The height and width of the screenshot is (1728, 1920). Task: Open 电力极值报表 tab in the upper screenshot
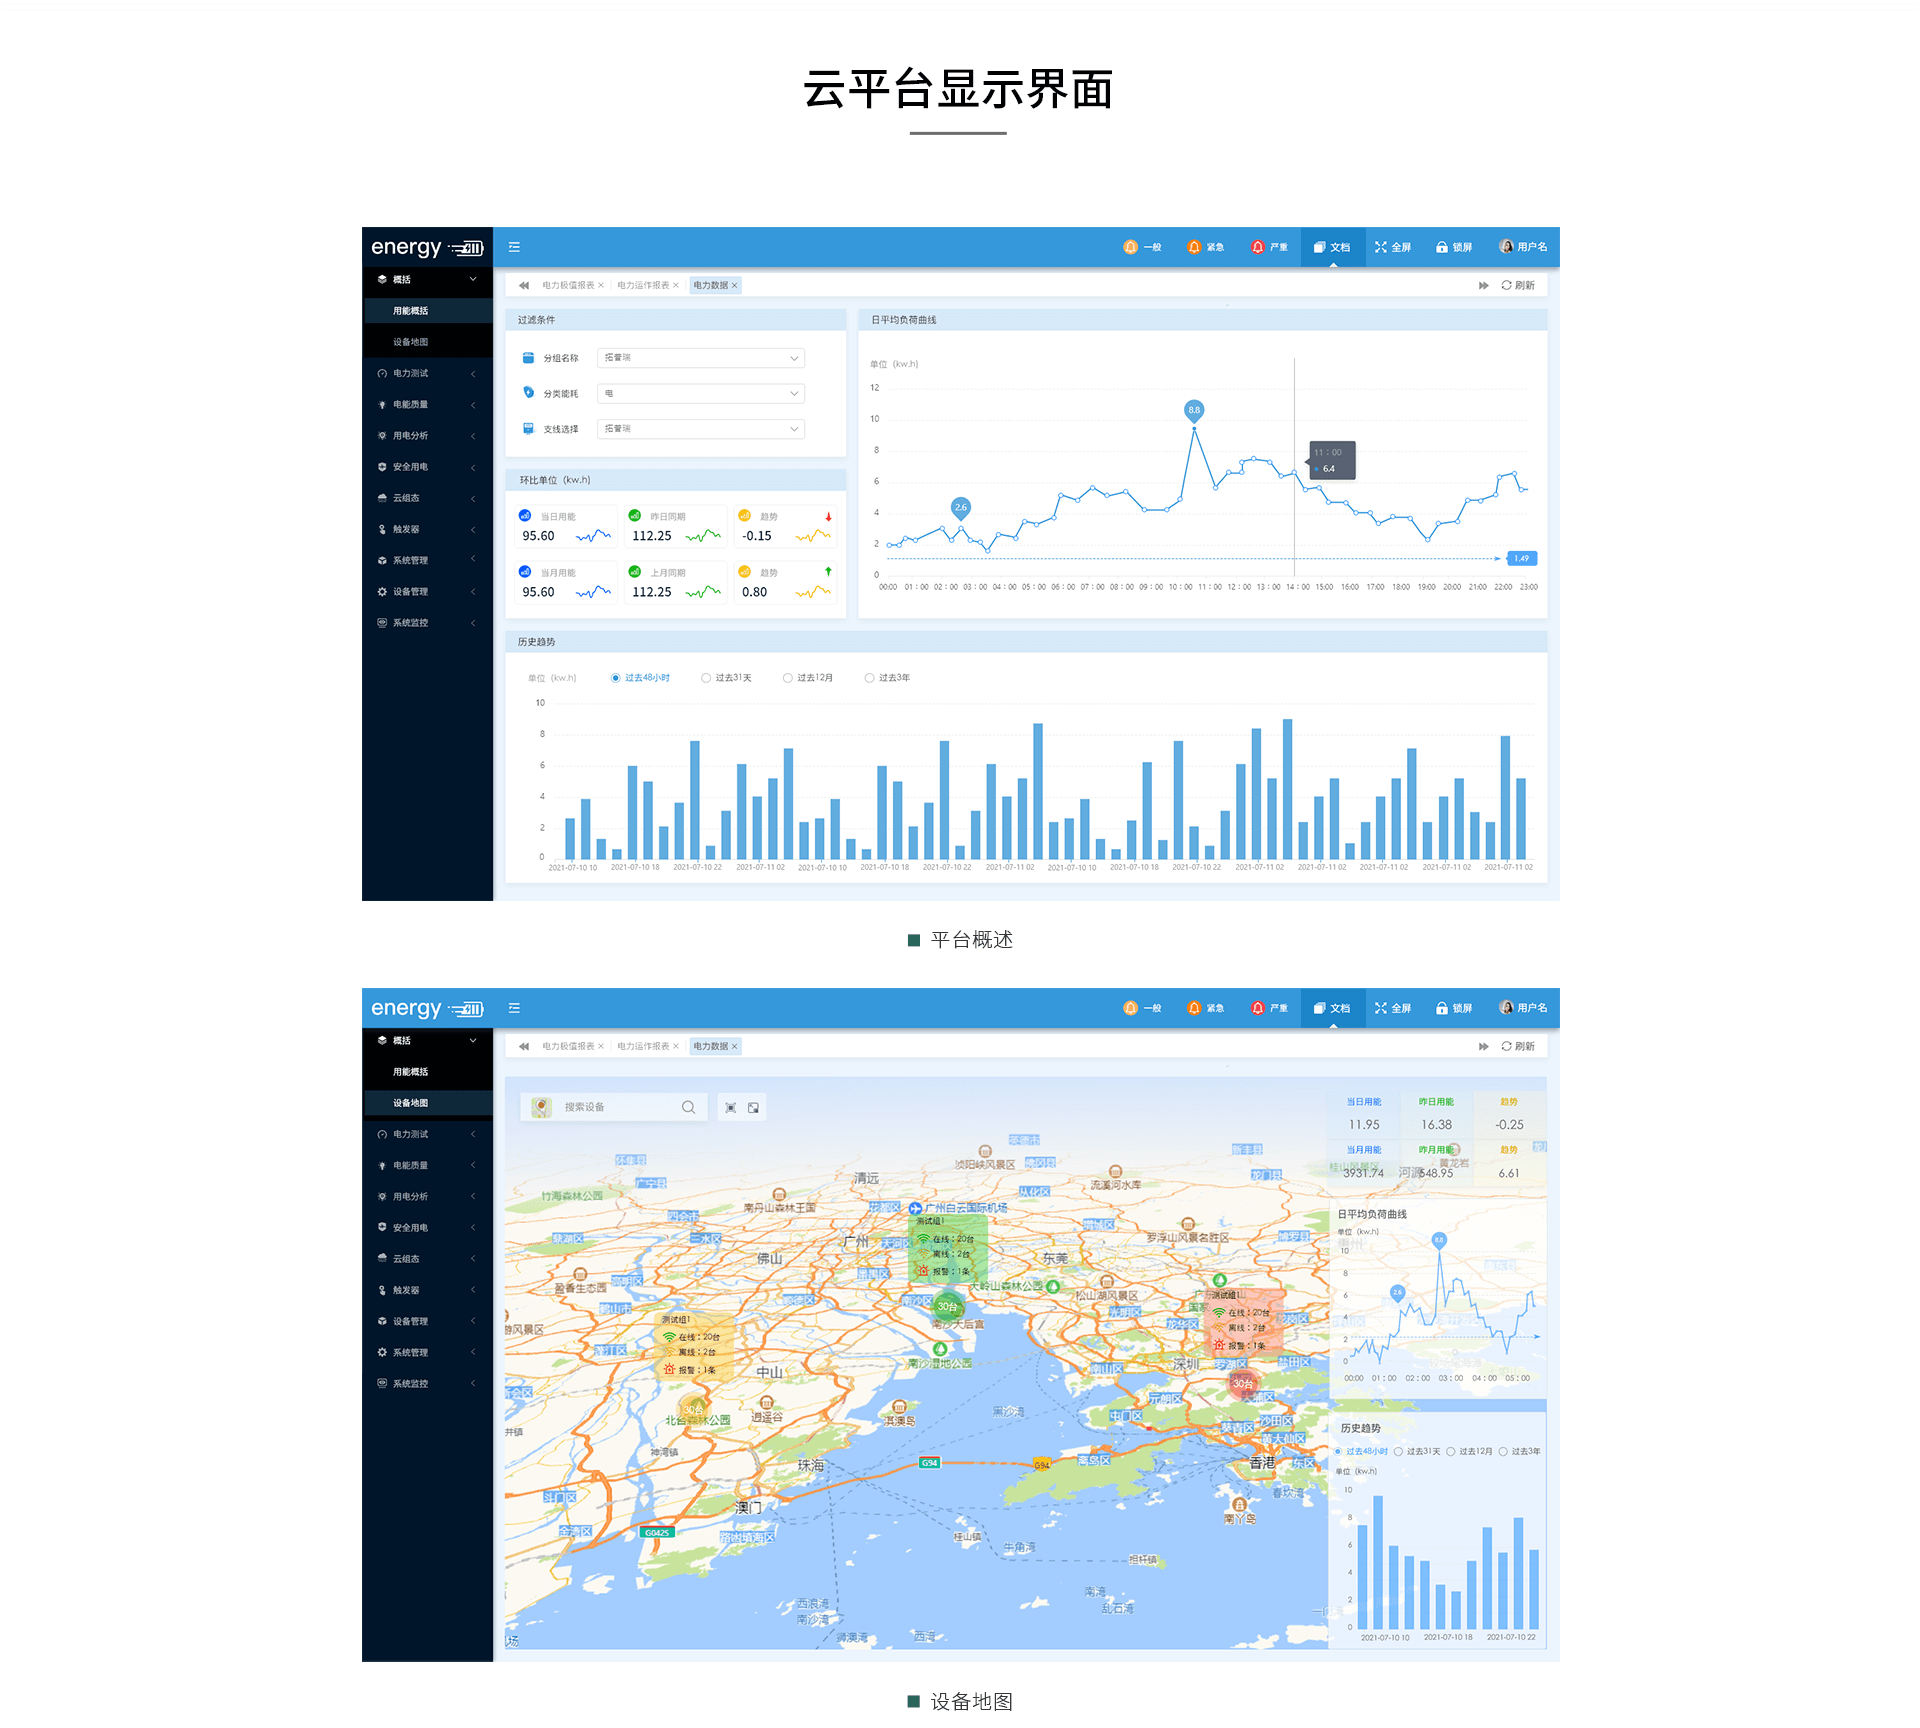coord(567,286)
